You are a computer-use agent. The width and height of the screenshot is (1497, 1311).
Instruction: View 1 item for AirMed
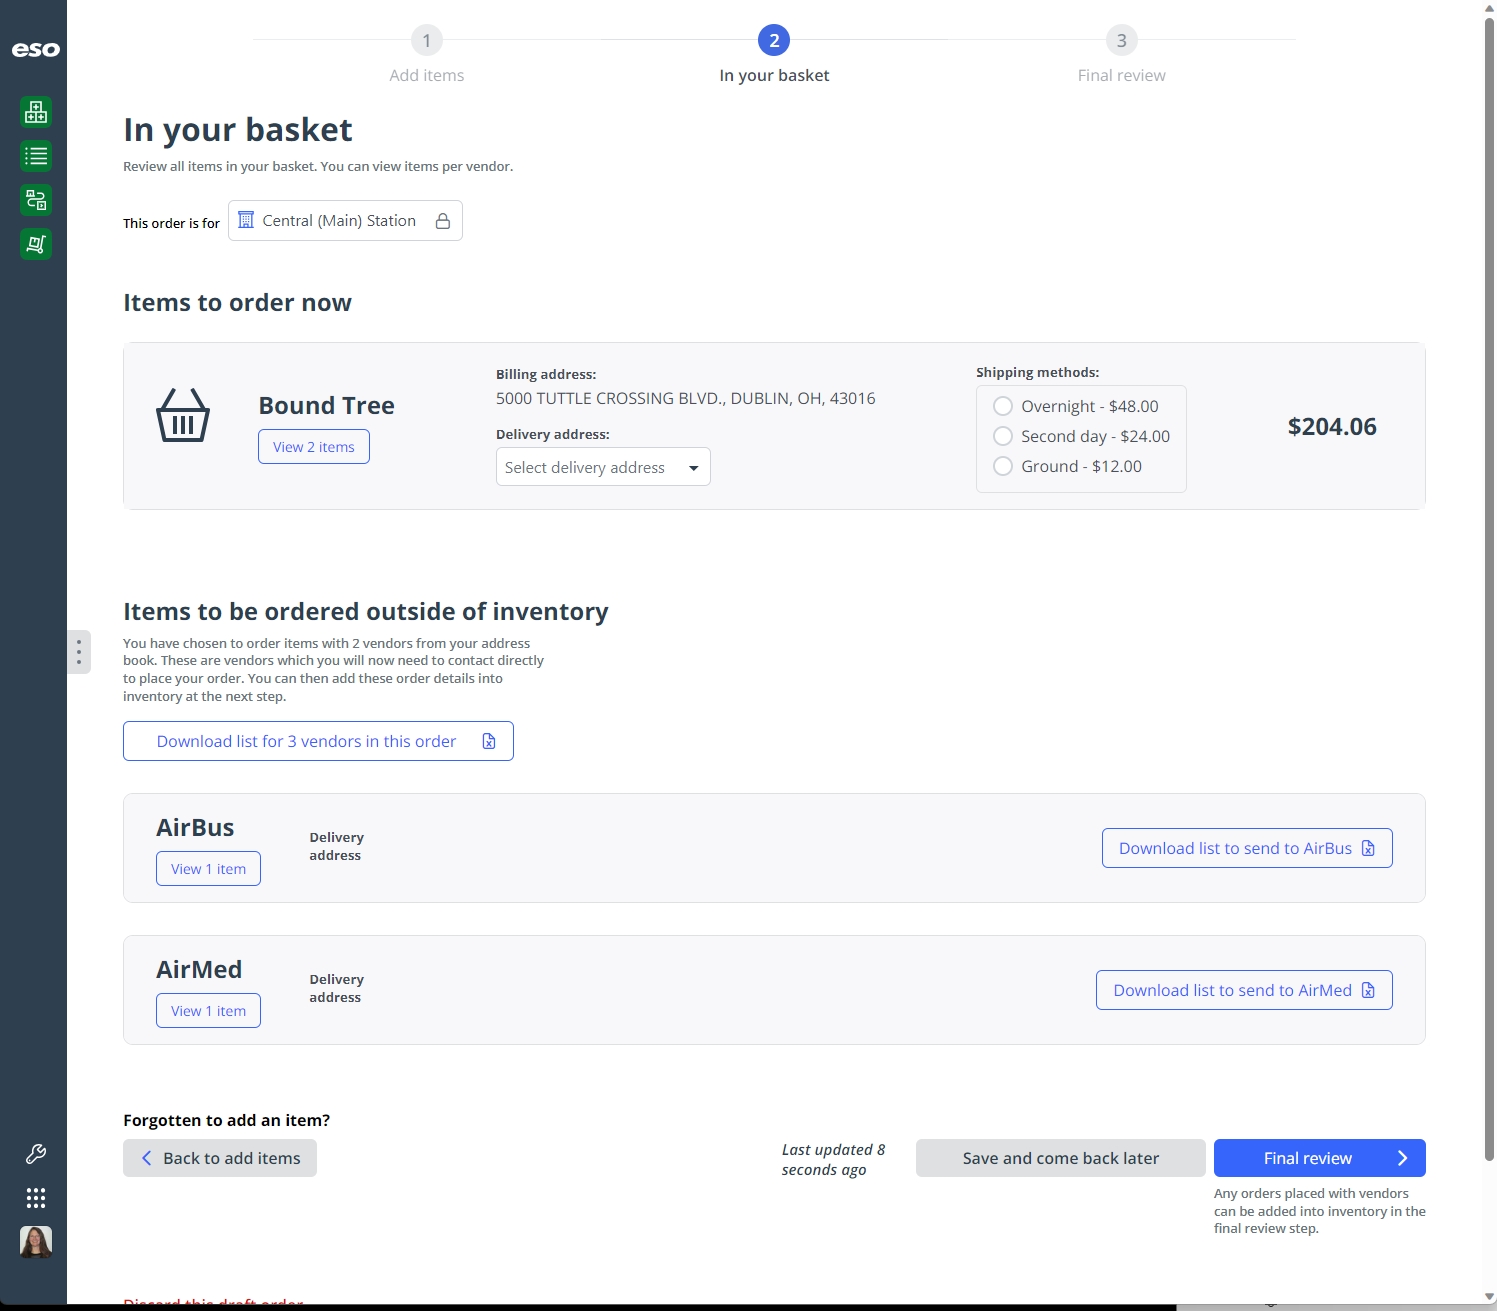pos(208,1011)
